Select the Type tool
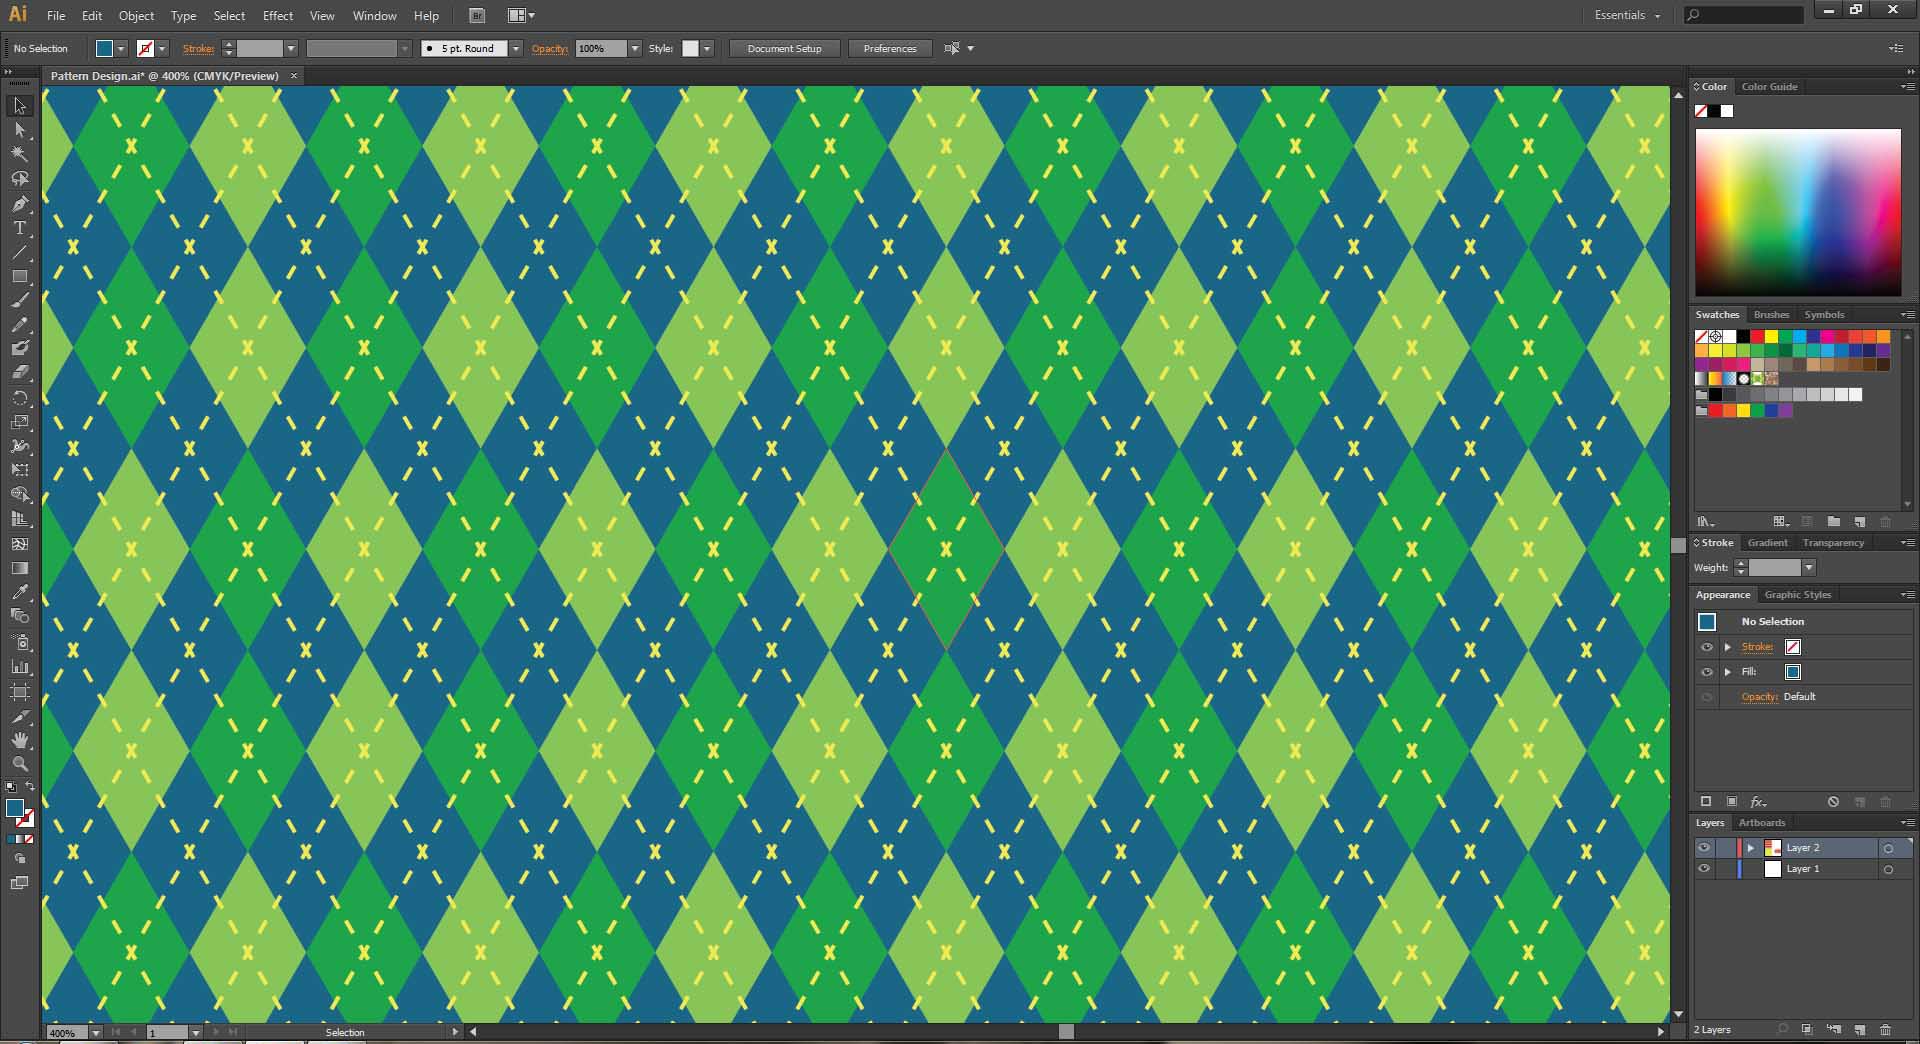Screen dimensions: 1920x1044 pos(19,228)
